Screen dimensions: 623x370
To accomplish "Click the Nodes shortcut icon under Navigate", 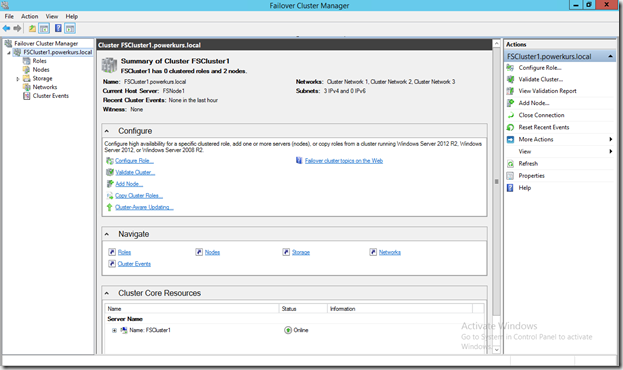I will [199, 252].
